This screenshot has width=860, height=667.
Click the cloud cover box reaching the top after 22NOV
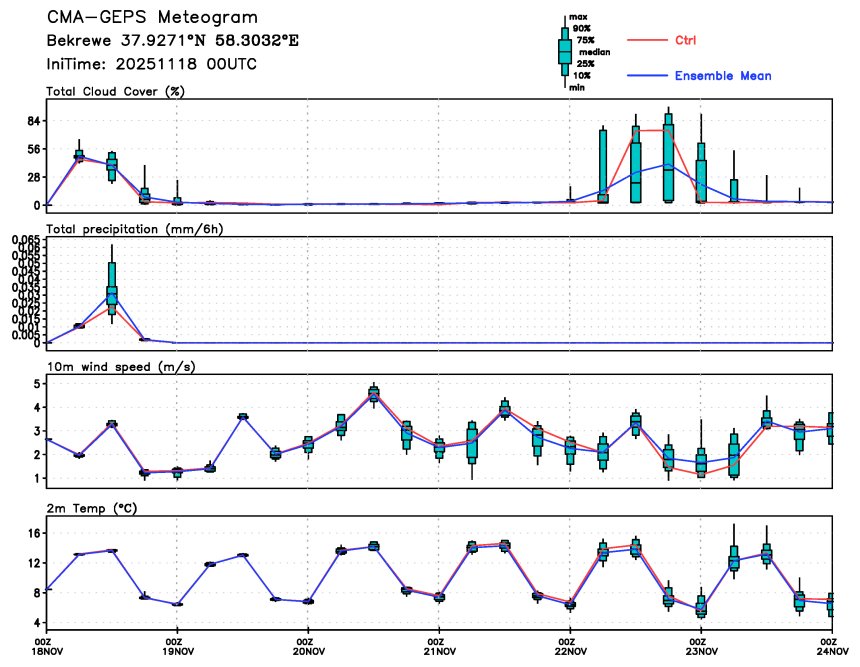pyautogui.click(x=669, y=157)
